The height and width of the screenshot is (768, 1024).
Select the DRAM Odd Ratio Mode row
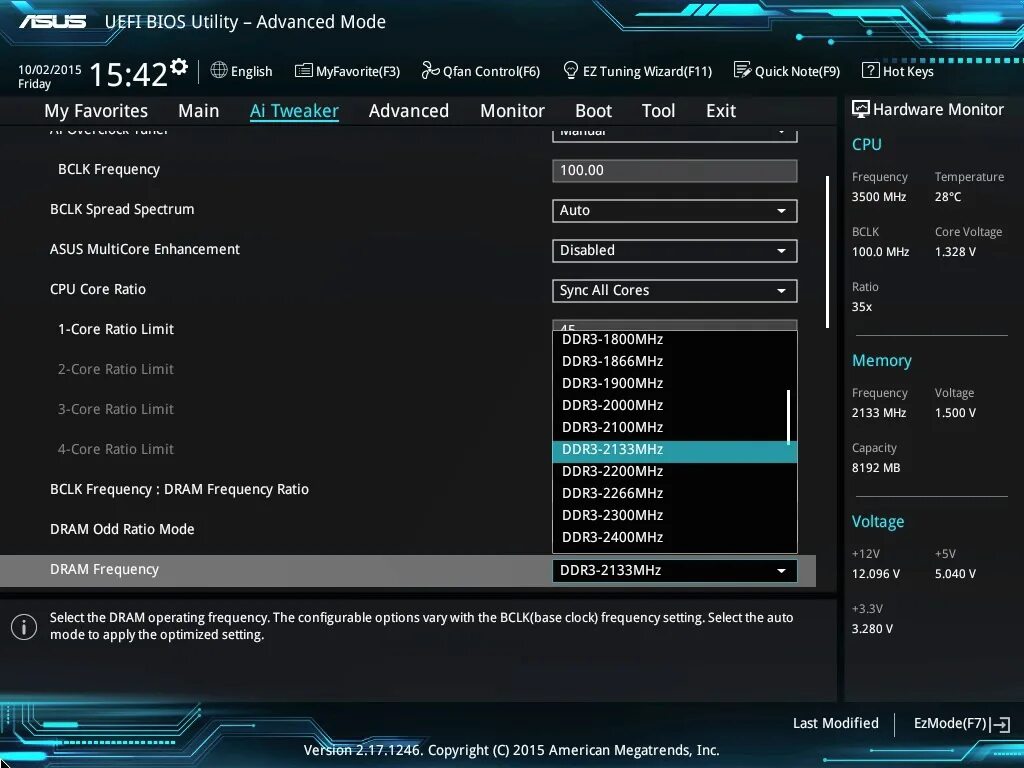point(122,529)
